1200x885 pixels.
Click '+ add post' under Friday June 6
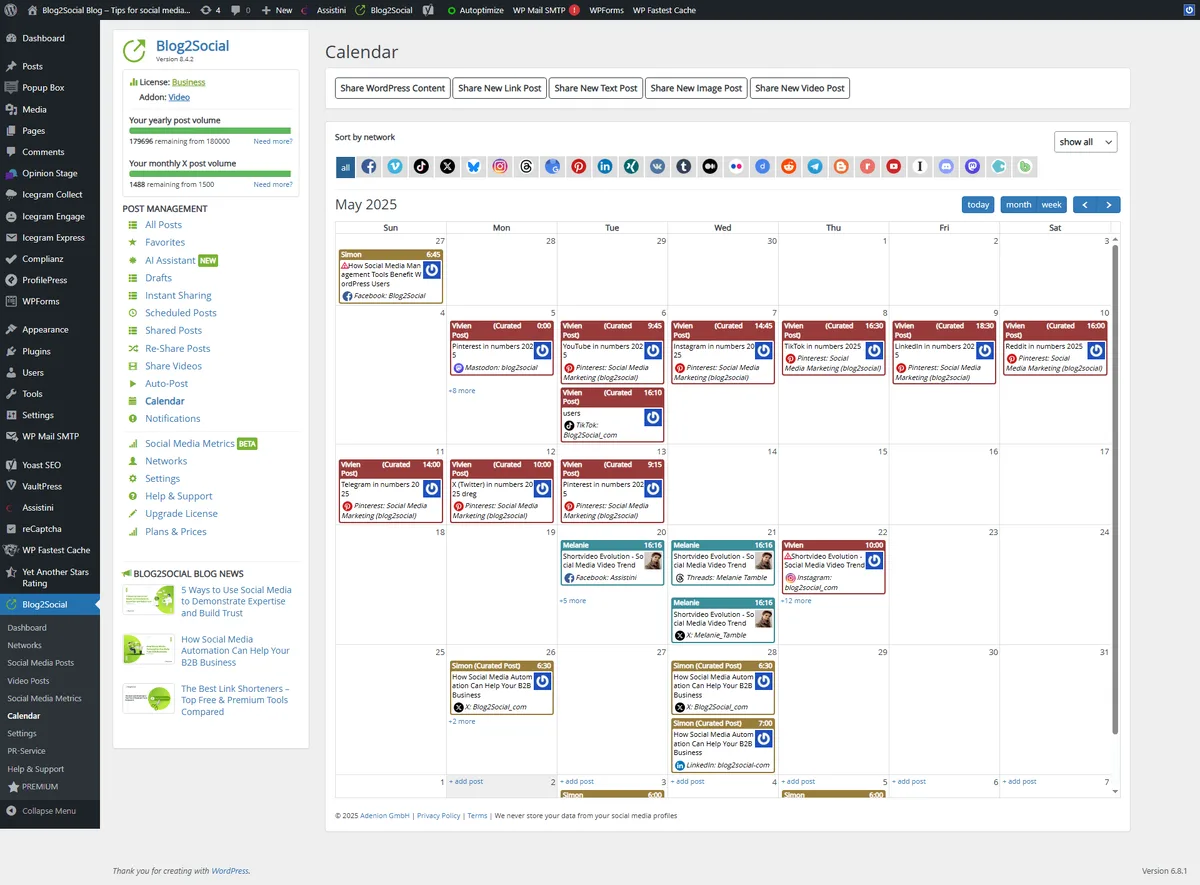[x=908, y=781]
